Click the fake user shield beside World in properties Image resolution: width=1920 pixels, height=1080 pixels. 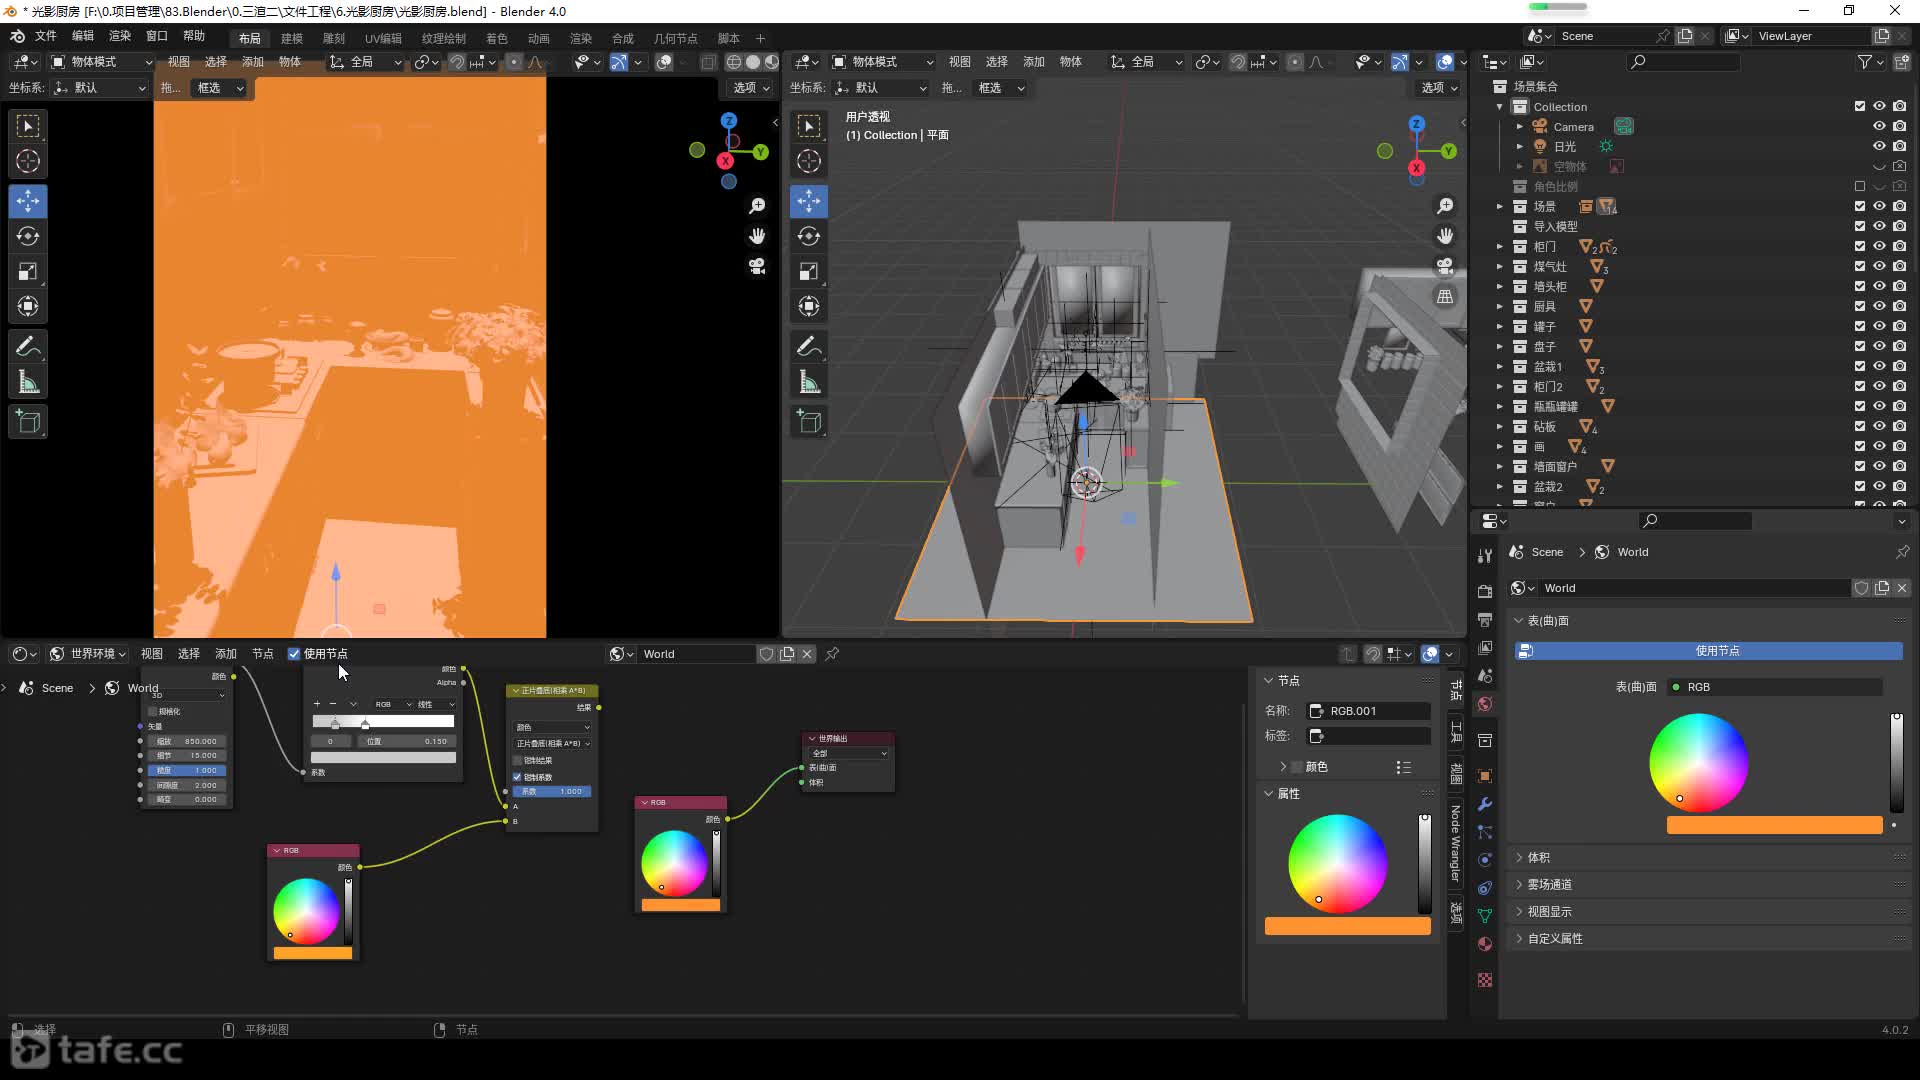click(x=1862, y=588)
